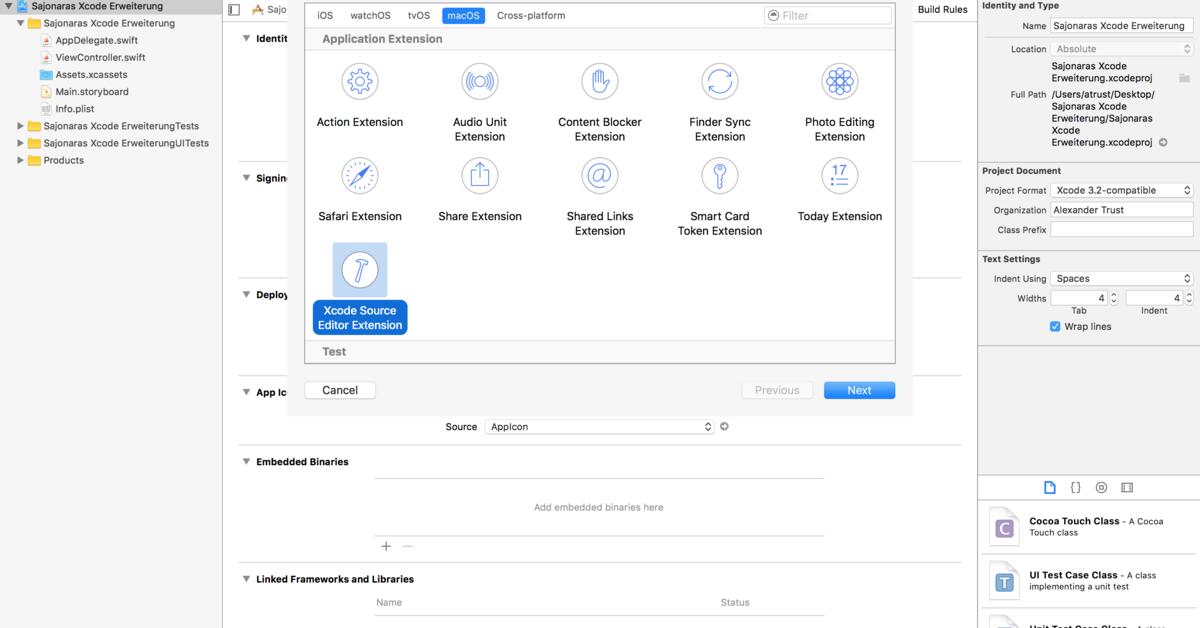
Task: Select UI Test Case Class template icon
Action: pyautogui.click(x=1003, y=580)
